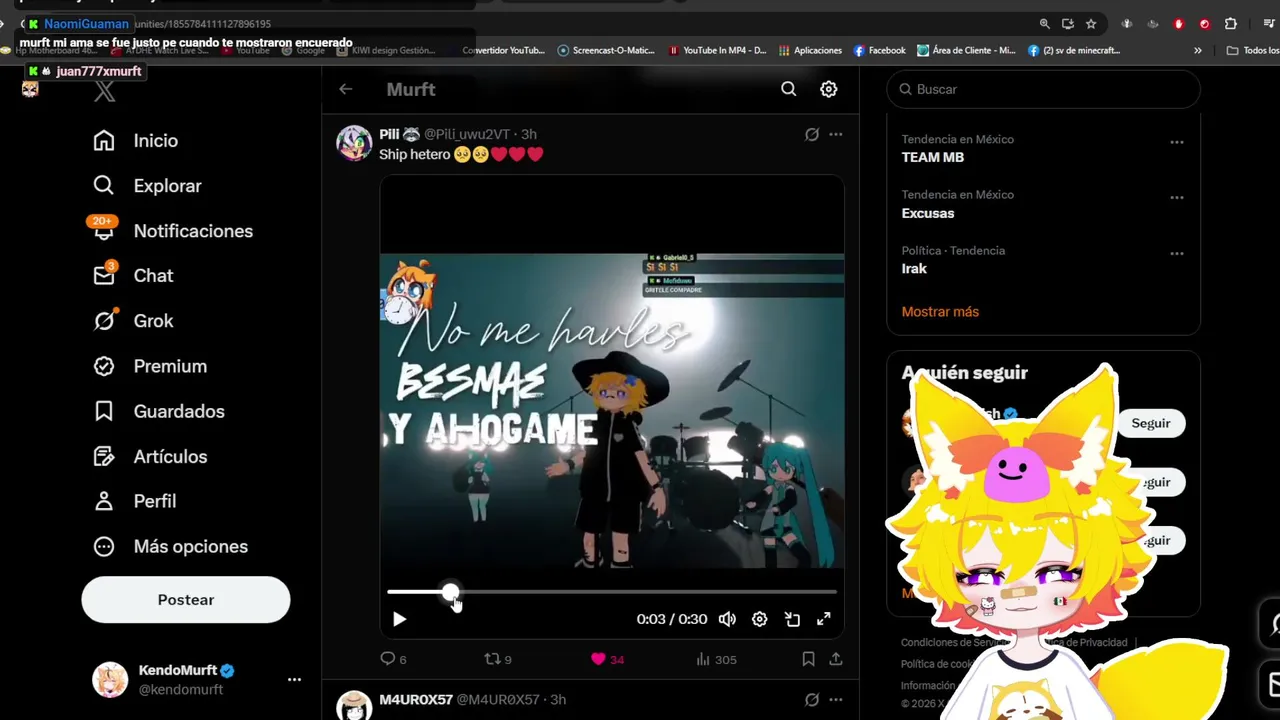Mute the video volume

tap(727, 619)
